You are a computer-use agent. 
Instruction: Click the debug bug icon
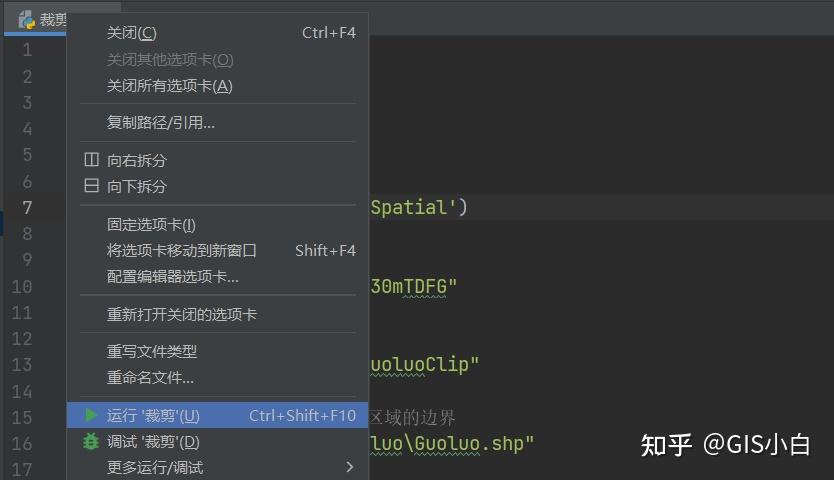91,441
